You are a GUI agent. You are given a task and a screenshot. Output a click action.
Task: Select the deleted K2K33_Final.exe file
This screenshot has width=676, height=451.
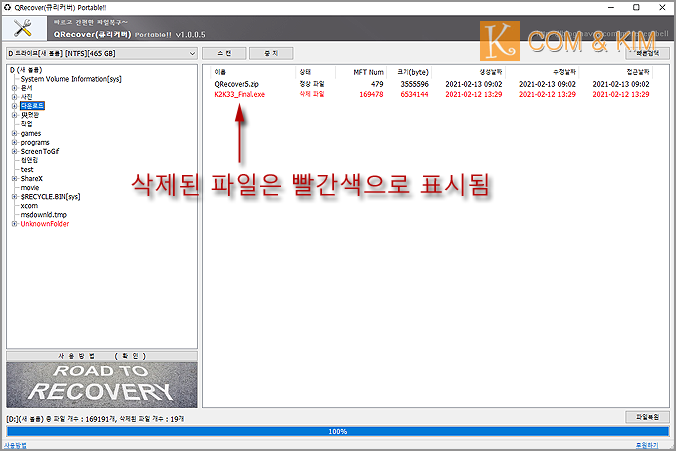point(240,94)
